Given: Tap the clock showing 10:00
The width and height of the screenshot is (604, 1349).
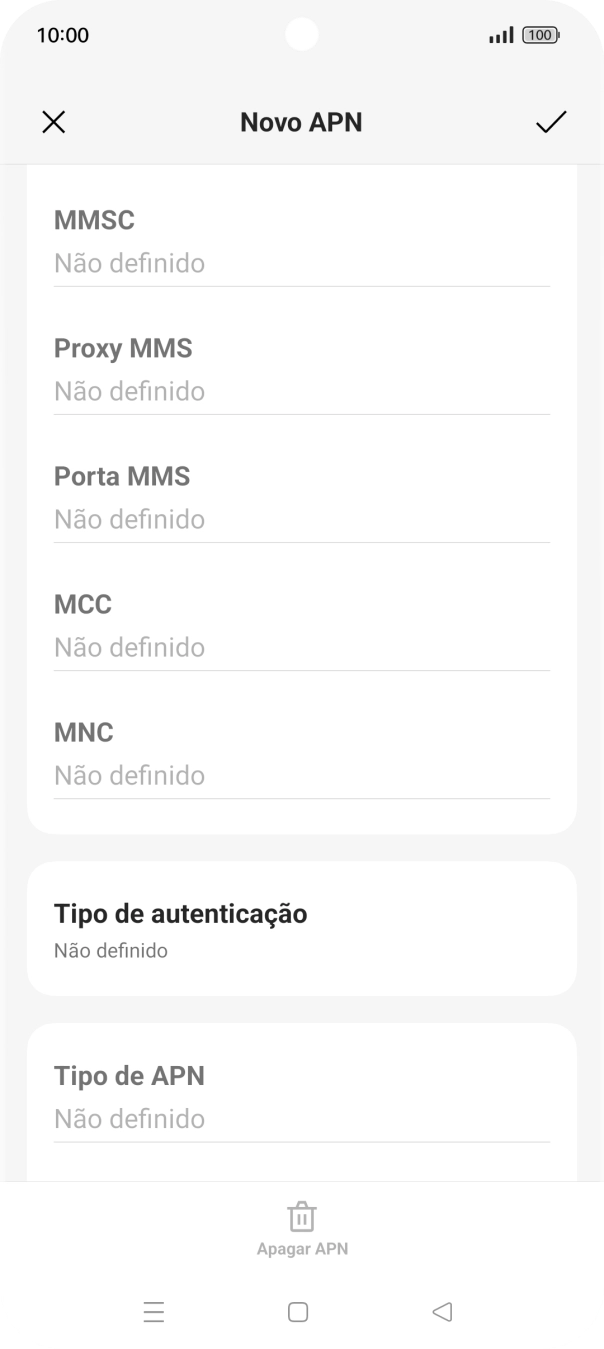Looking at the screenshot, I should point(62,35).
